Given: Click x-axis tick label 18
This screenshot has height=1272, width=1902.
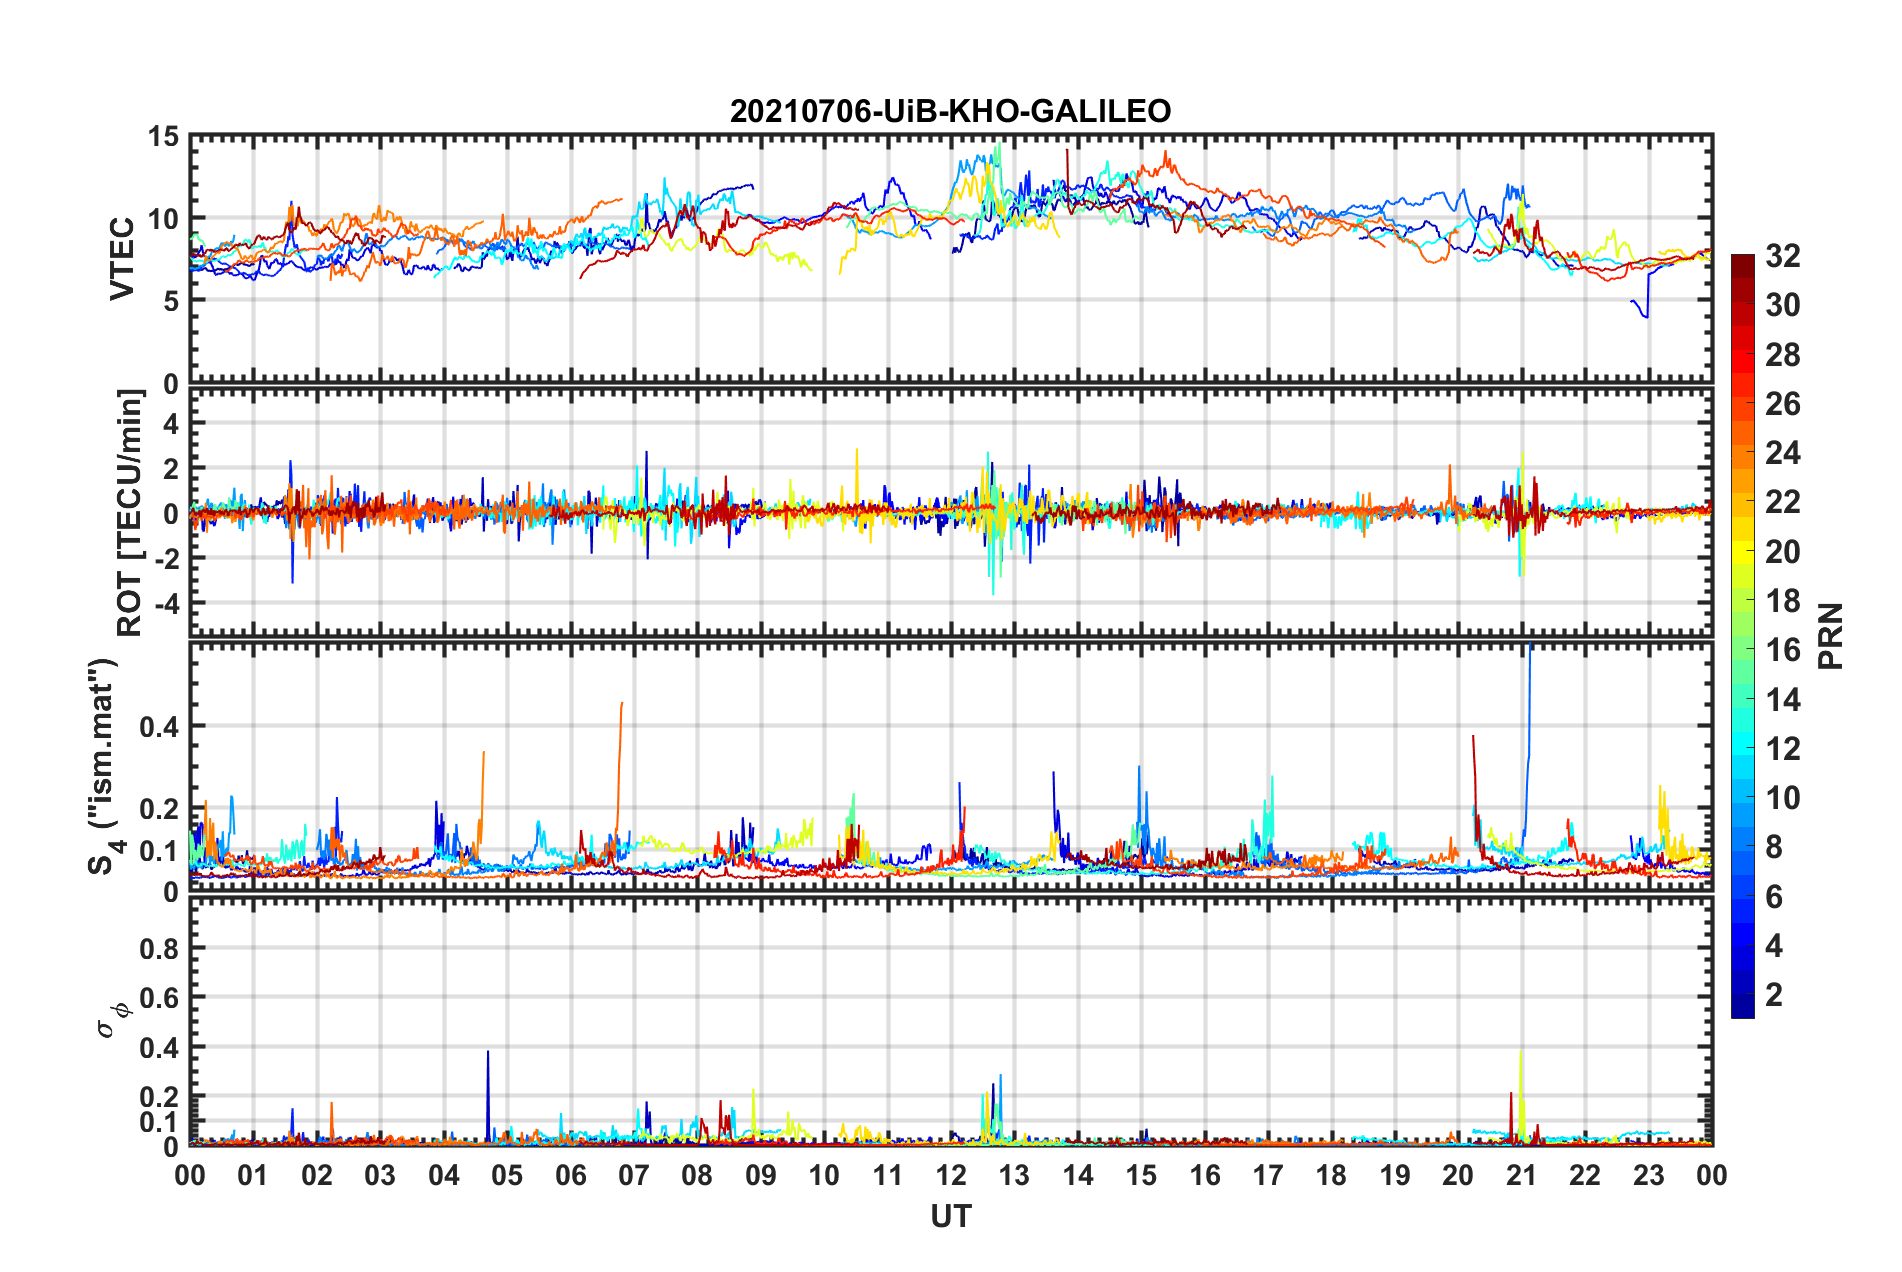Looking at the screenshot, I should tap(1331, 1175).
